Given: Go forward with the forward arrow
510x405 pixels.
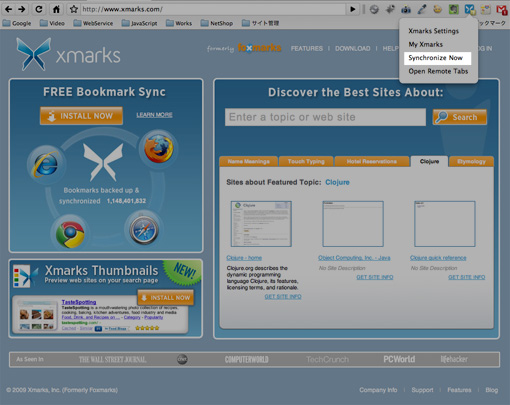Looking at the screenshot, I should click(22, 9).
